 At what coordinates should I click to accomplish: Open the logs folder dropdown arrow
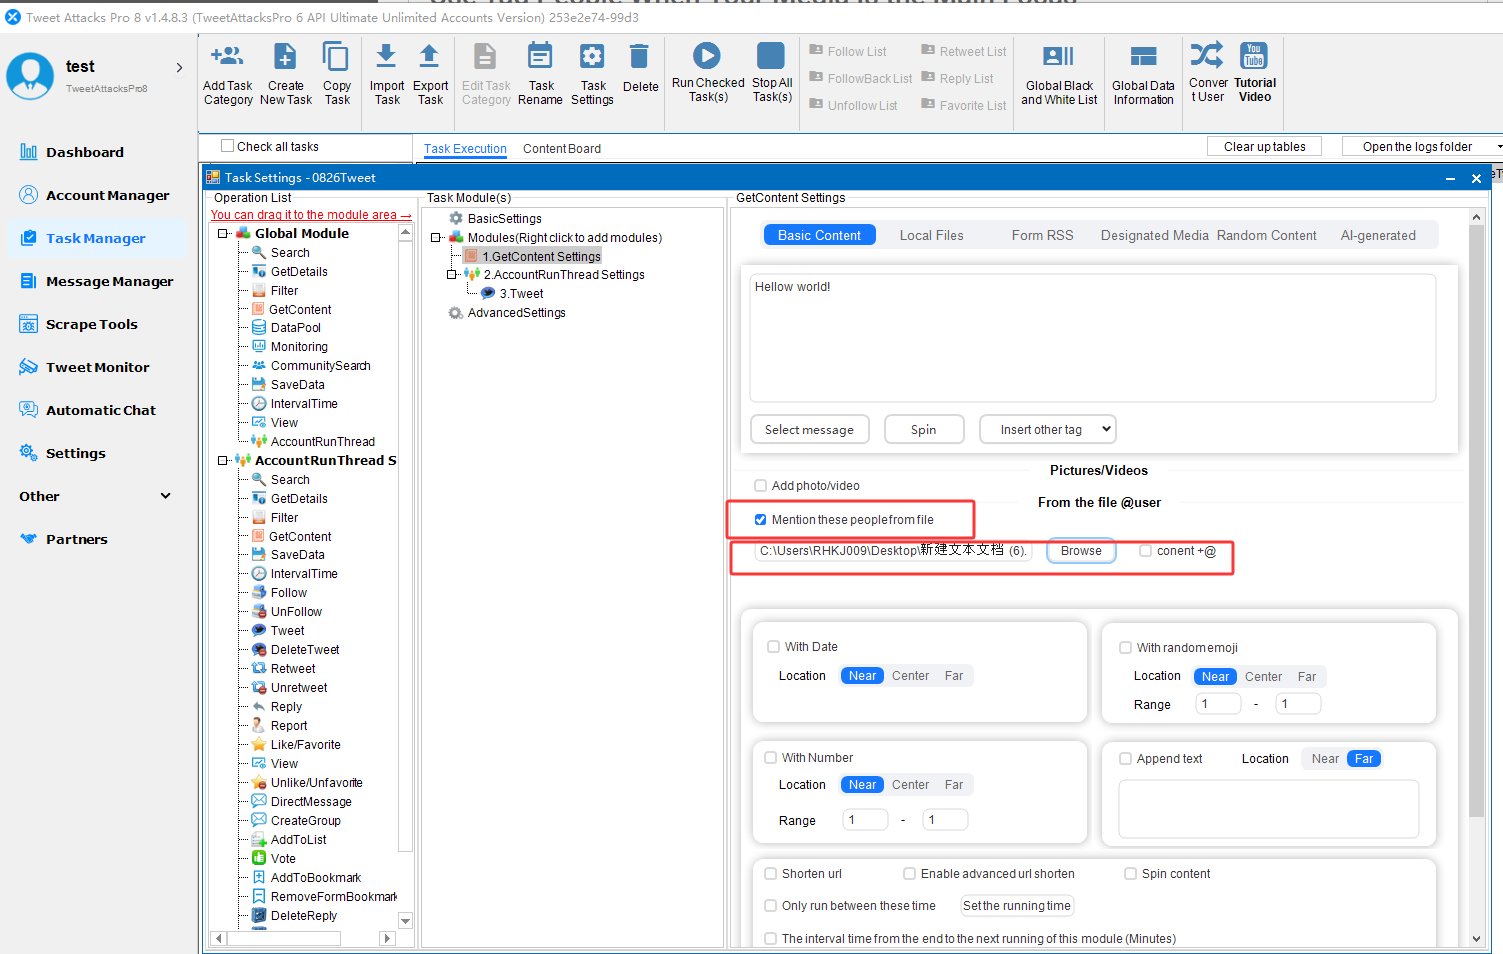tap(1498, 147)
